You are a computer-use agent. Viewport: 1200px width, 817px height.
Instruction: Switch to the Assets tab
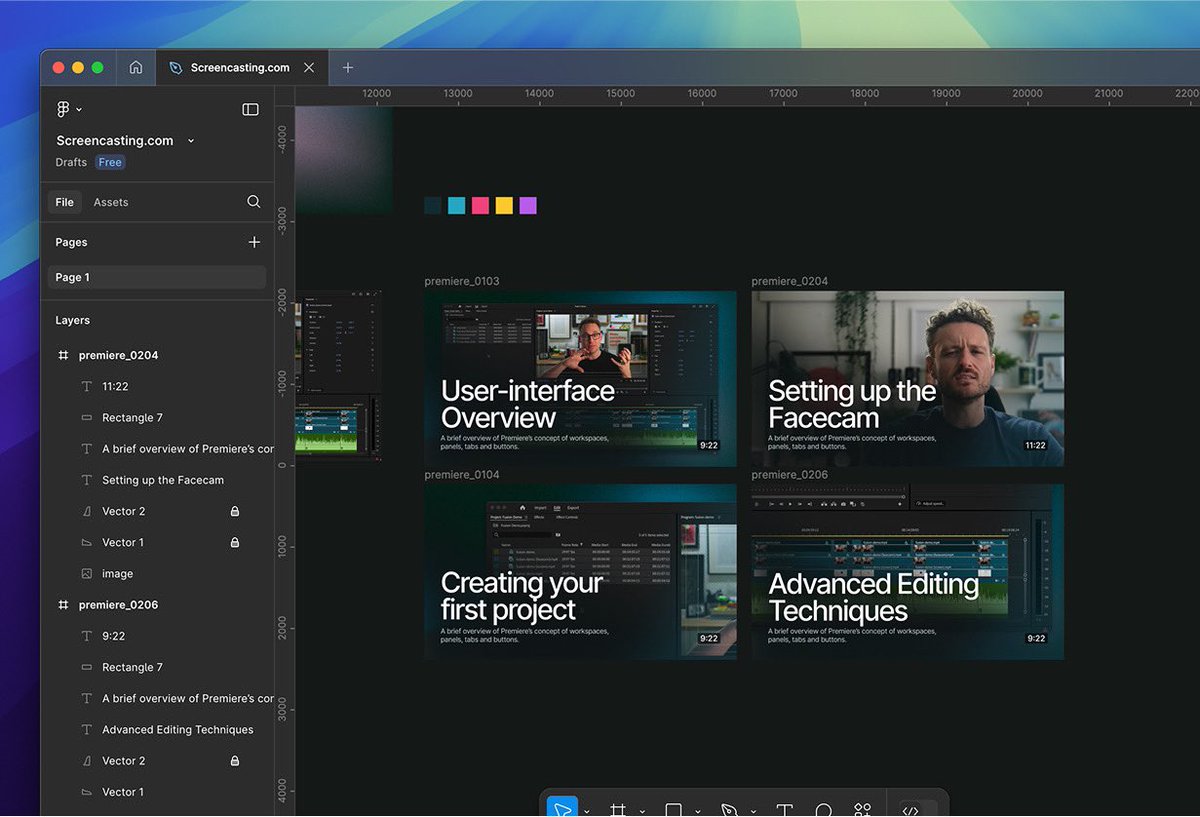point(111,202)
